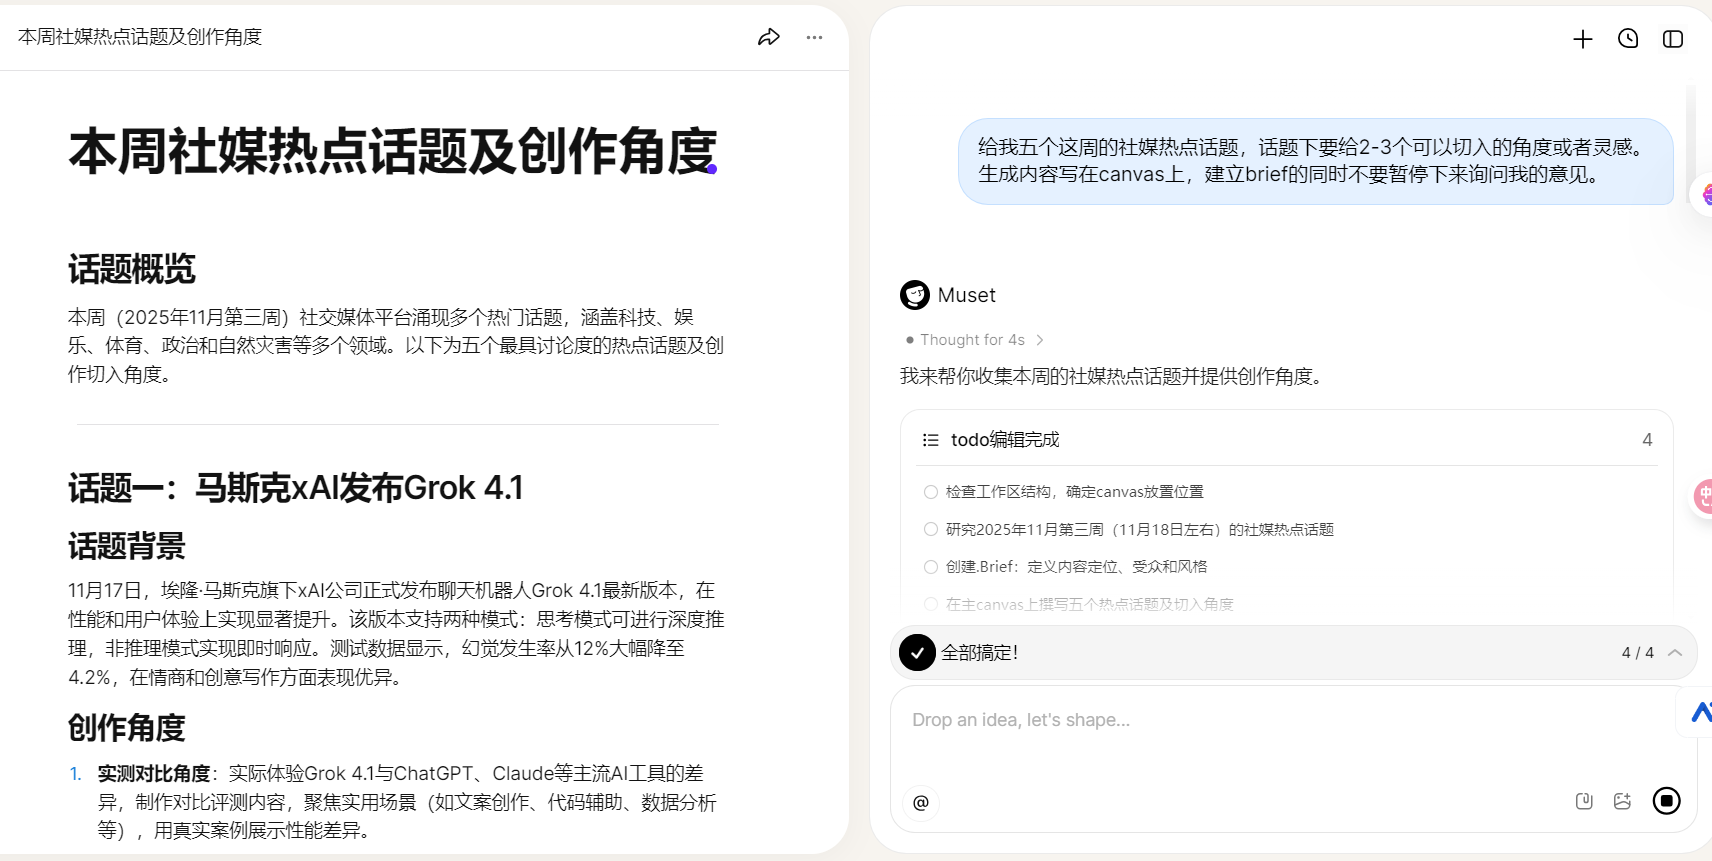Click the share arrow icon in document header
1712x861 pixels.
[x=768, y=38]
